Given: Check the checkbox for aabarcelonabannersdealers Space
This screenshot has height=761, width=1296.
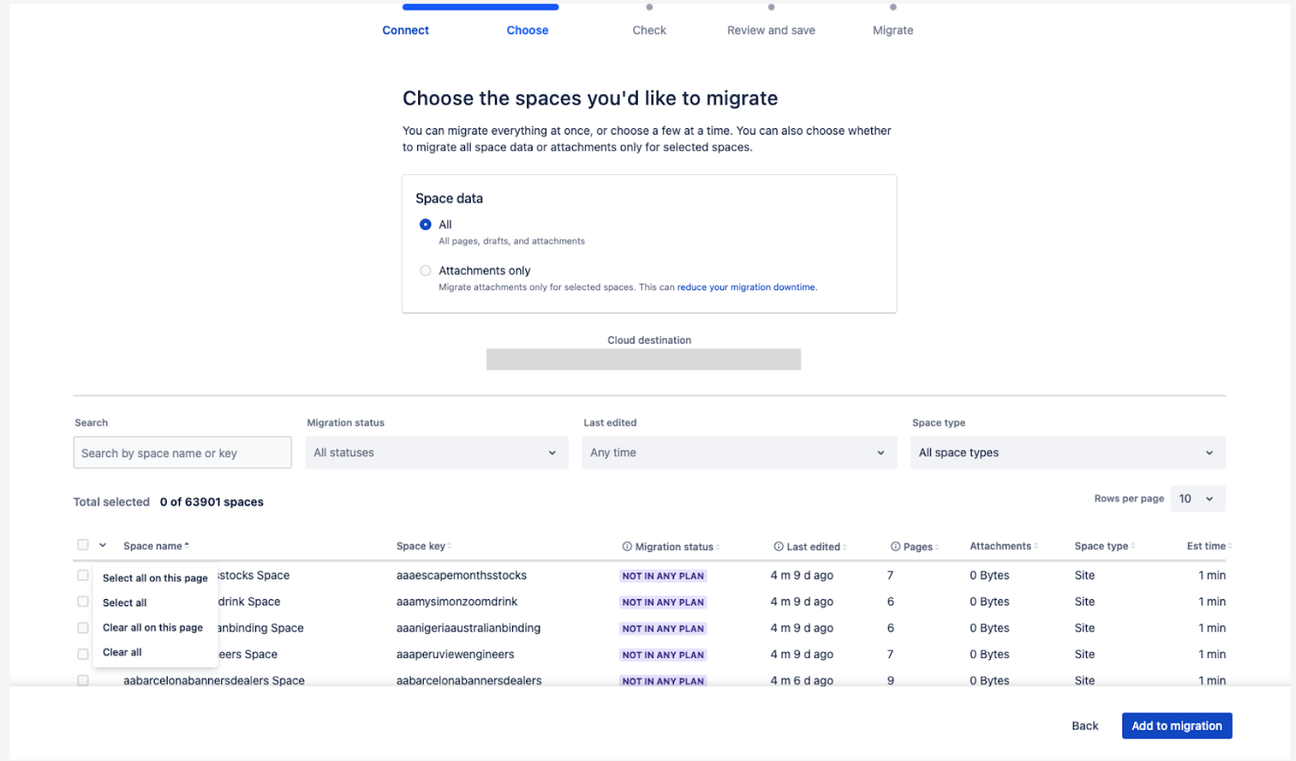Looking at the screenshot, I should pyautogui.click(x=82, y=680).
